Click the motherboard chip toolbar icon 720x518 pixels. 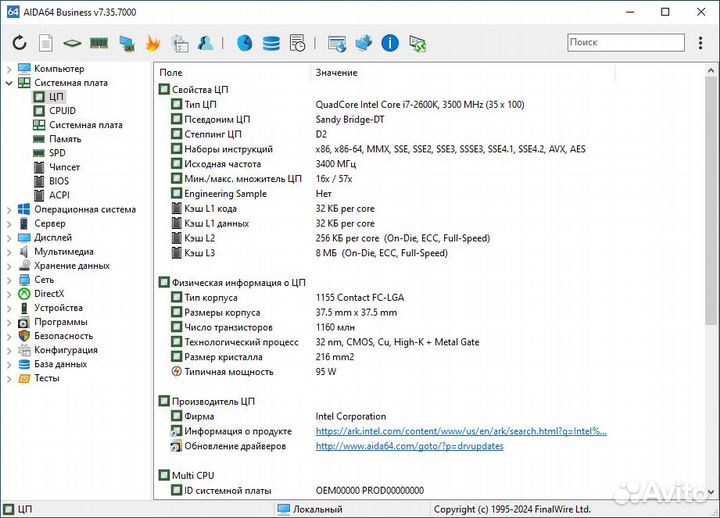(x=72, y=44)
